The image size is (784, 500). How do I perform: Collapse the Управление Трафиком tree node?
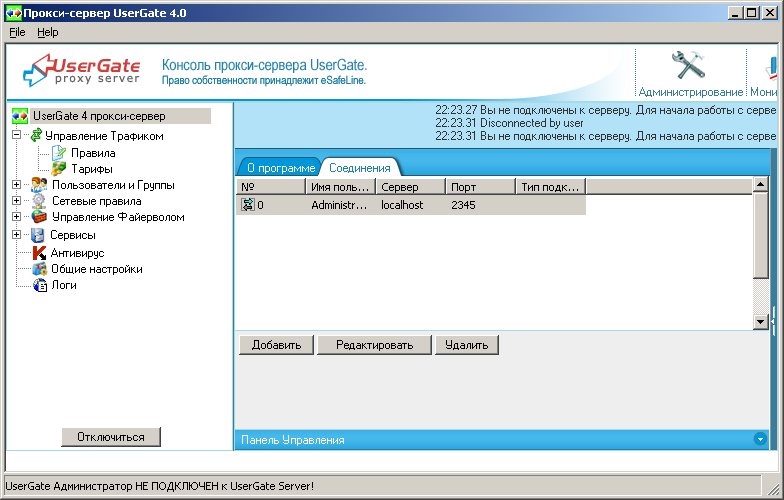point(16,135)
